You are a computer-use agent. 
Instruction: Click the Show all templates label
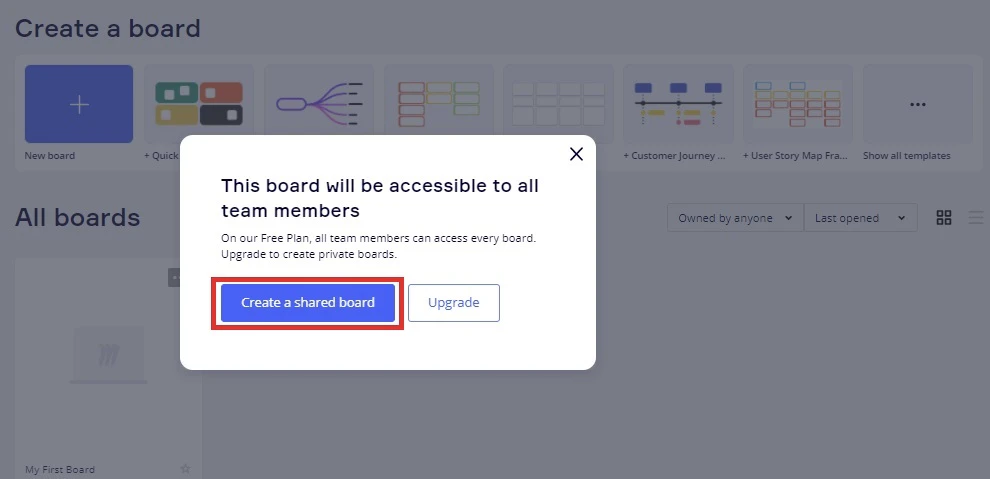pos(906,156)
